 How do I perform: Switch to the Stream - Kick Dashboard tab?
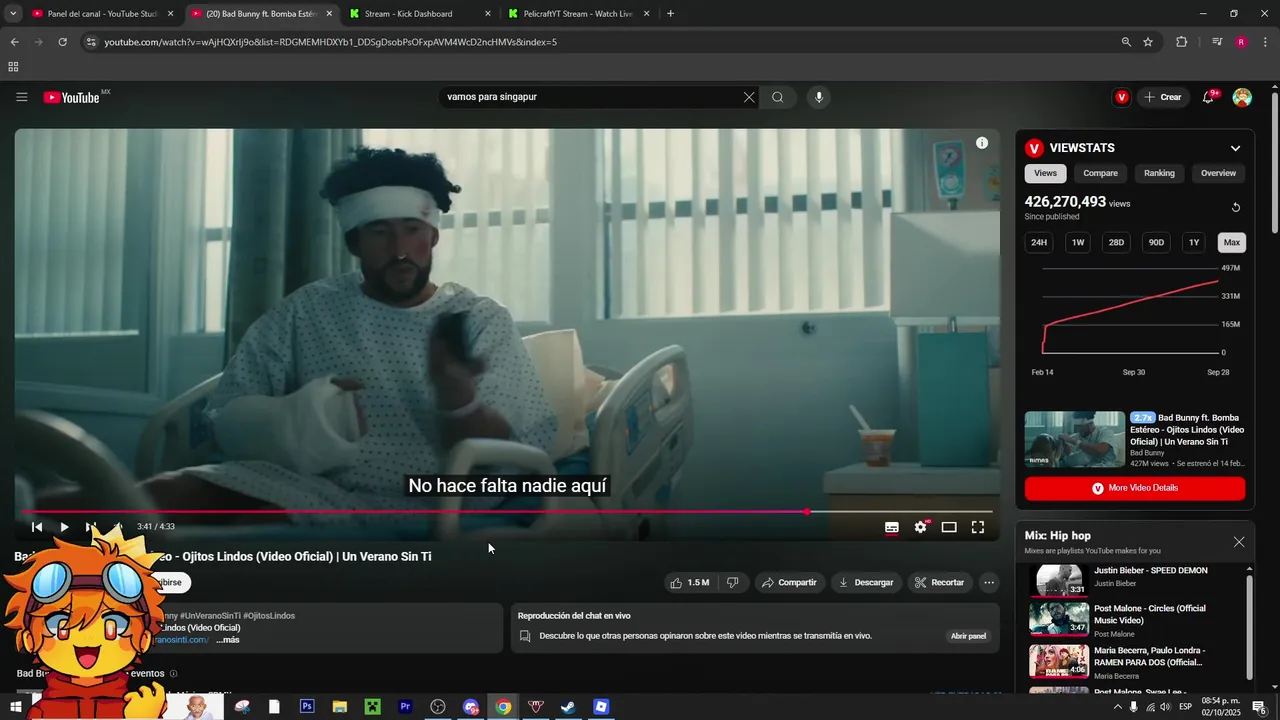(420, 14)
